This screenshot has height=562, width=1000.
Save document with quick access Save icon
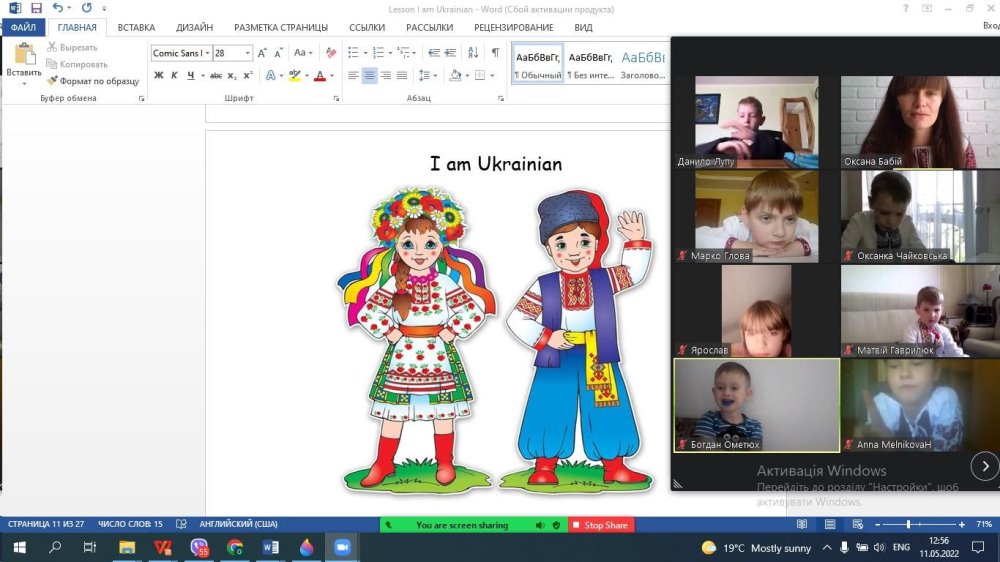tap(36, 8)
